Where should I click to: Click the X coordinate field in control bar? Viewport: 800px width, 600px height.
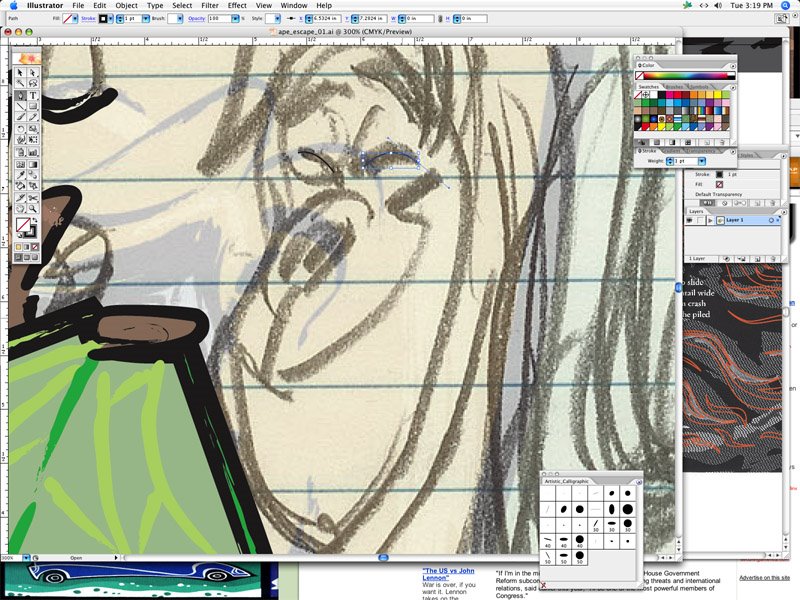pyautogui.click(x=327, y=19)
